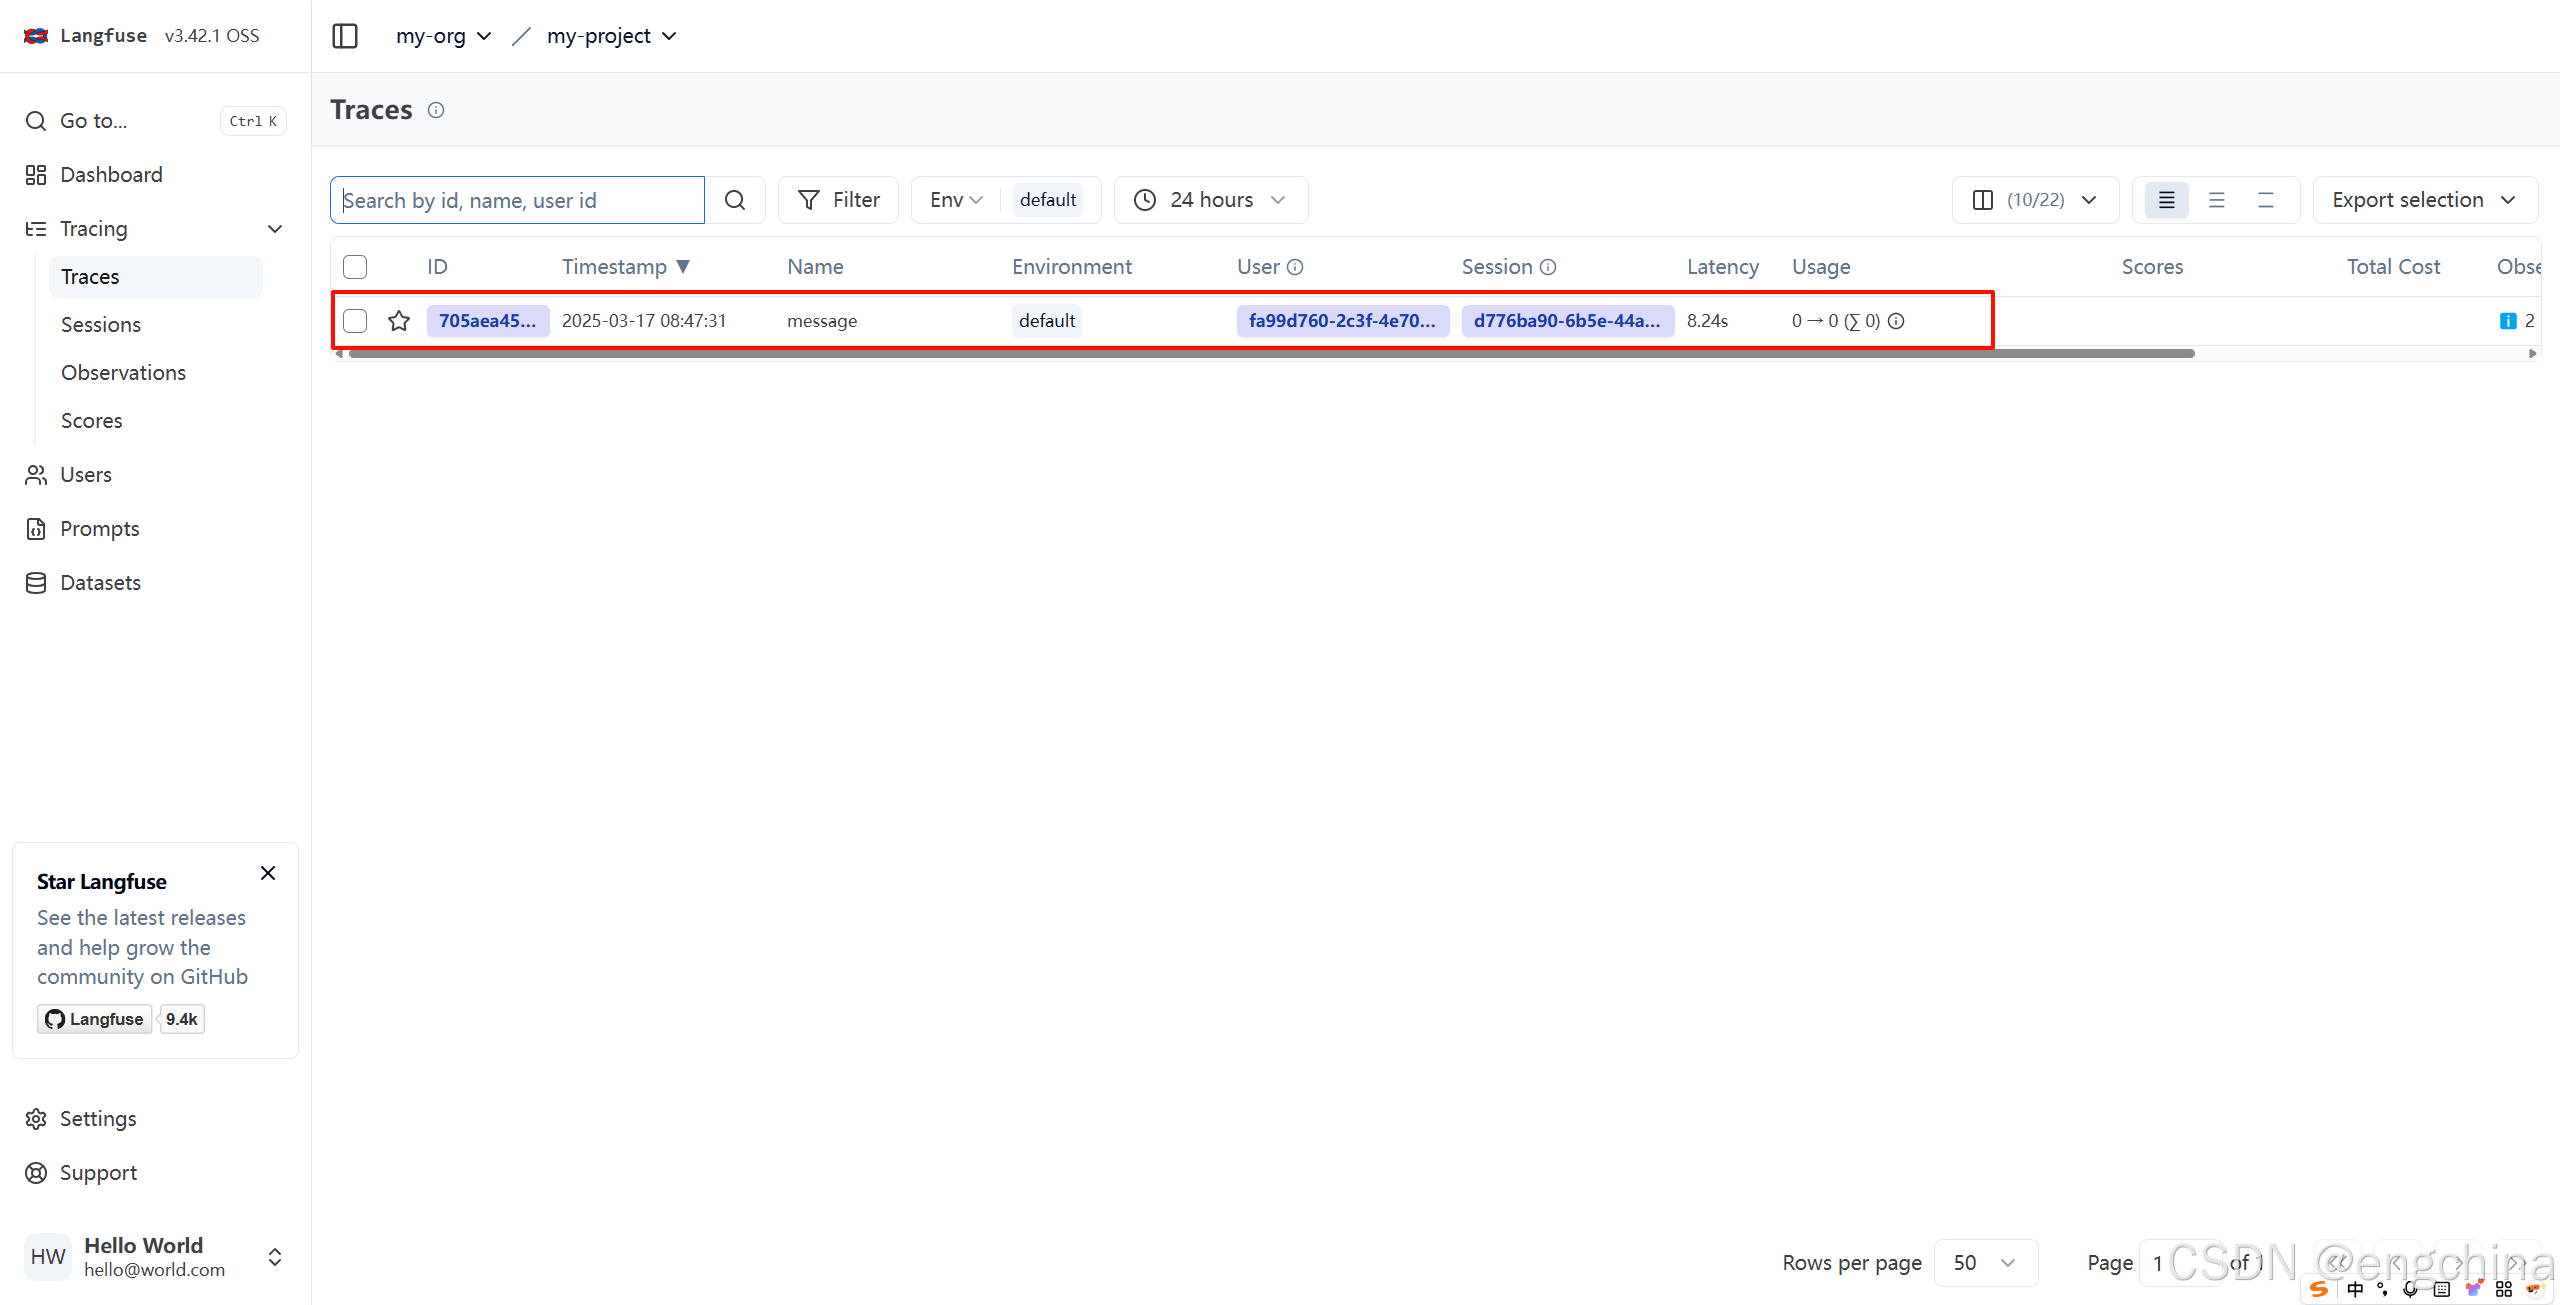Click the search by id input field

click(x=517, y=200)
